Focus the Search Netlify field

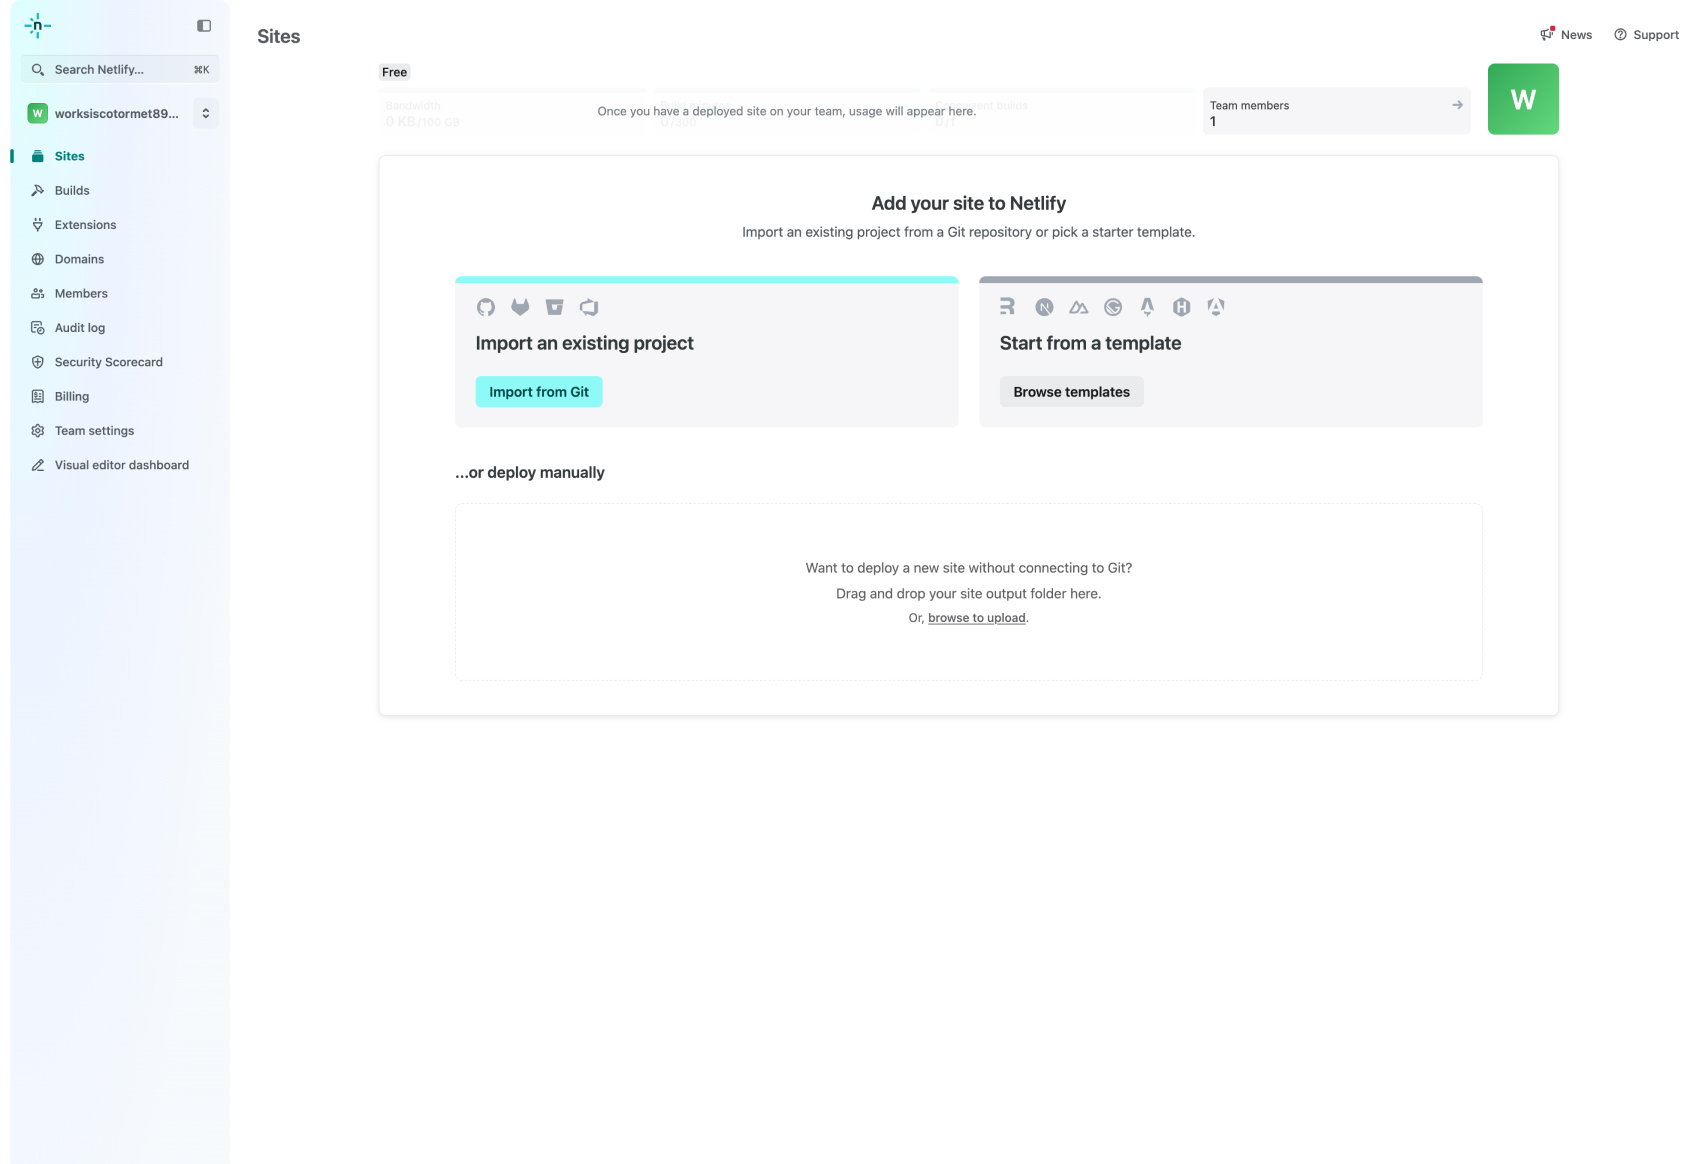[120, 69]
